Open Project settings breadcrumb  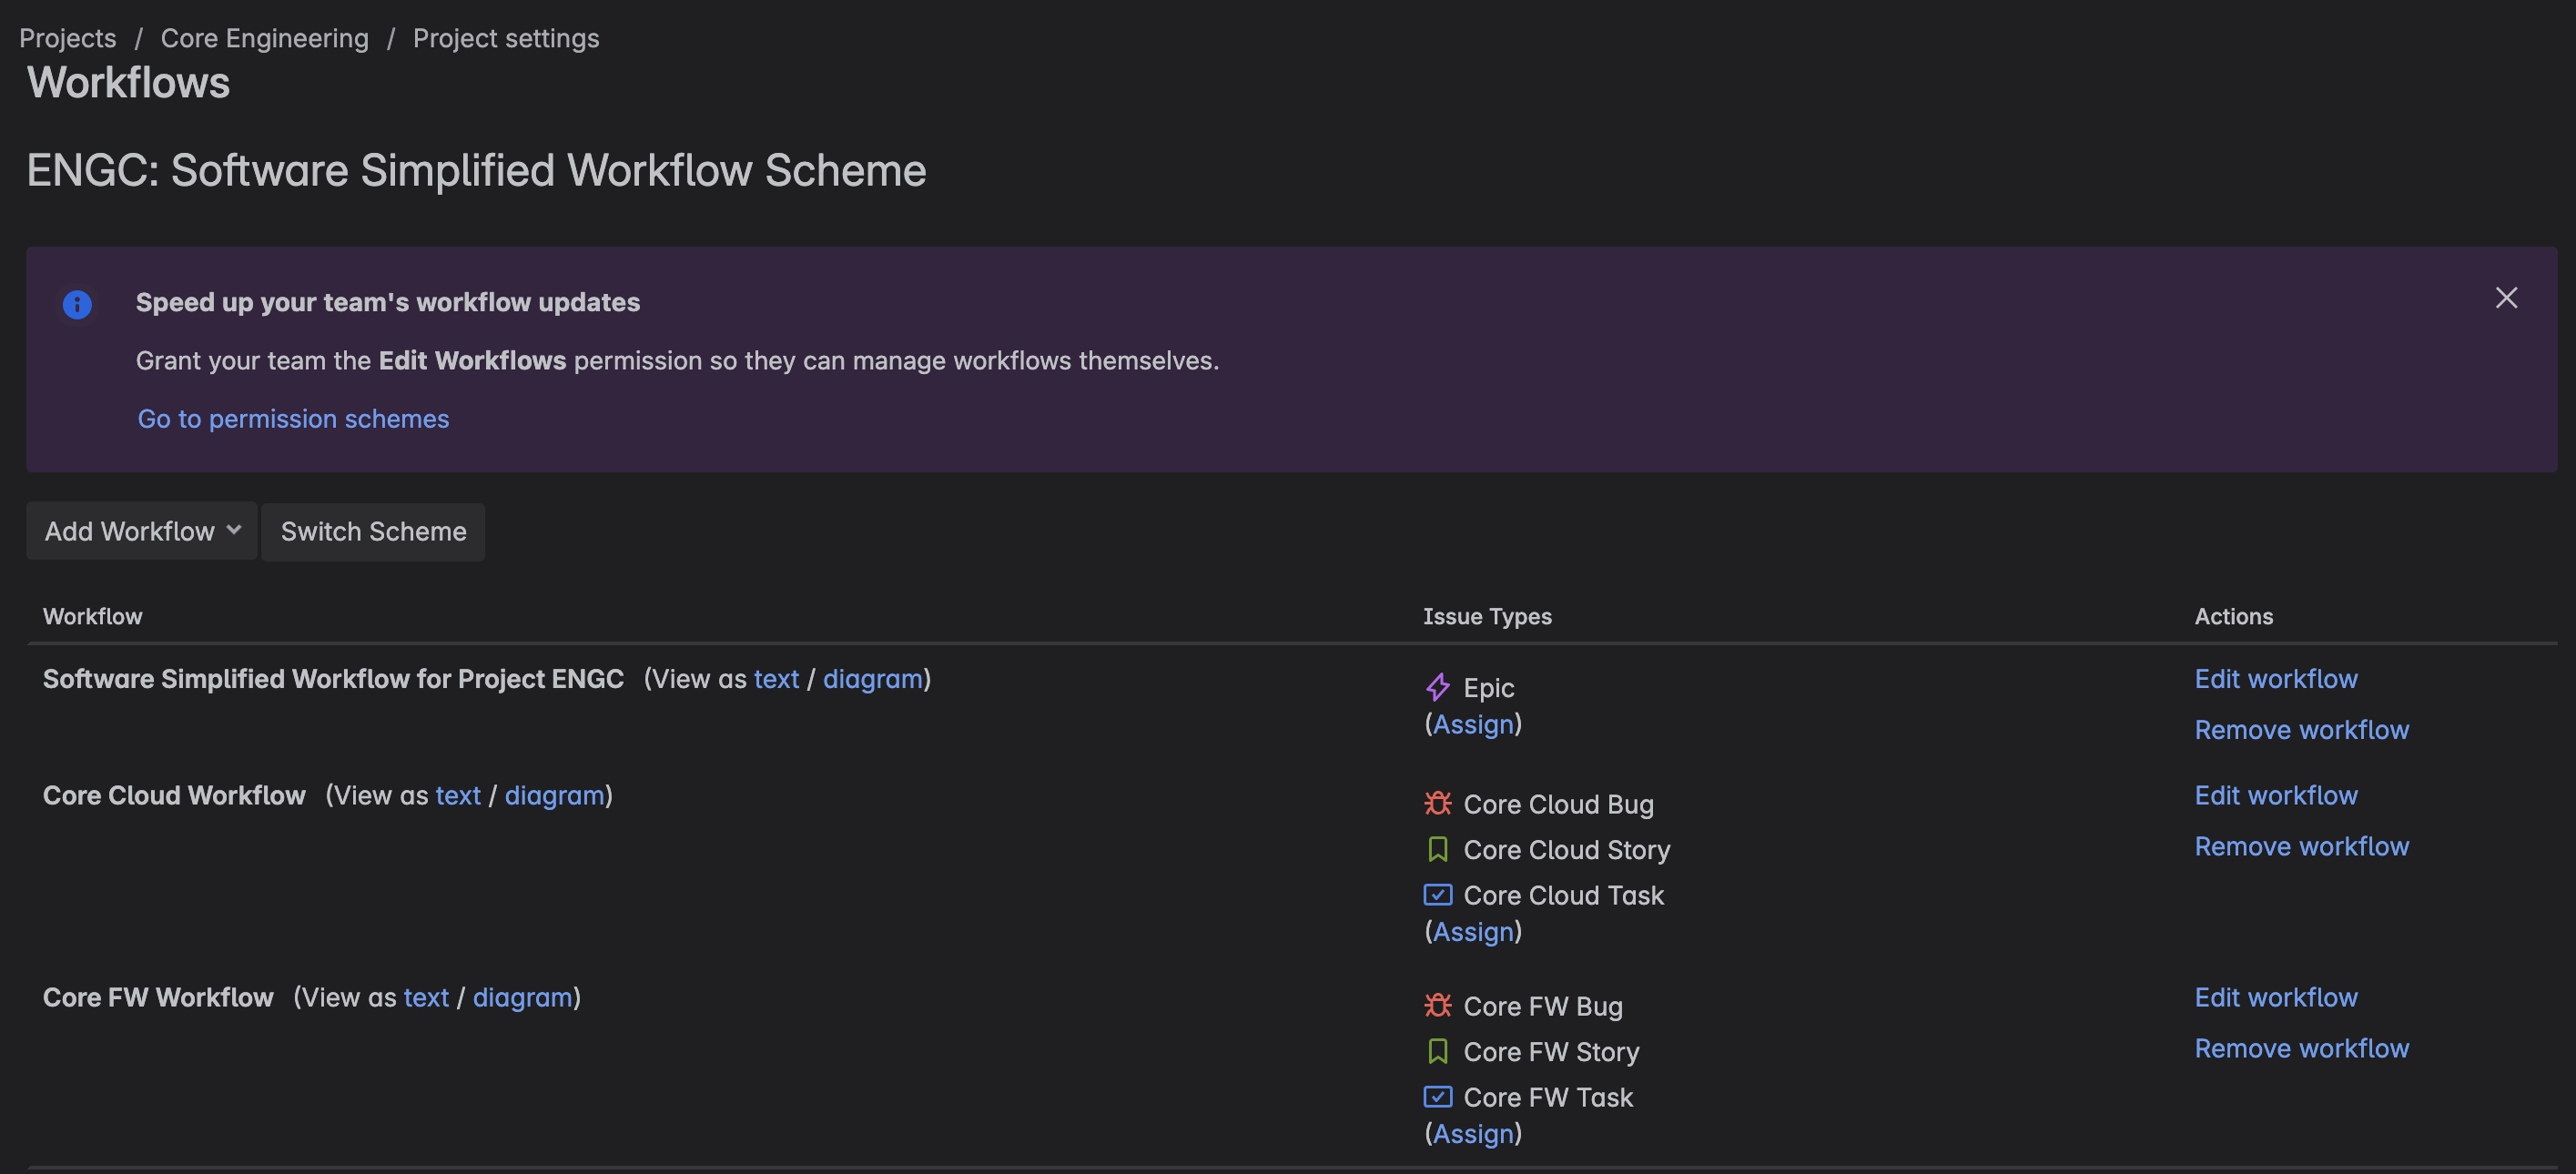click(506, 38)
